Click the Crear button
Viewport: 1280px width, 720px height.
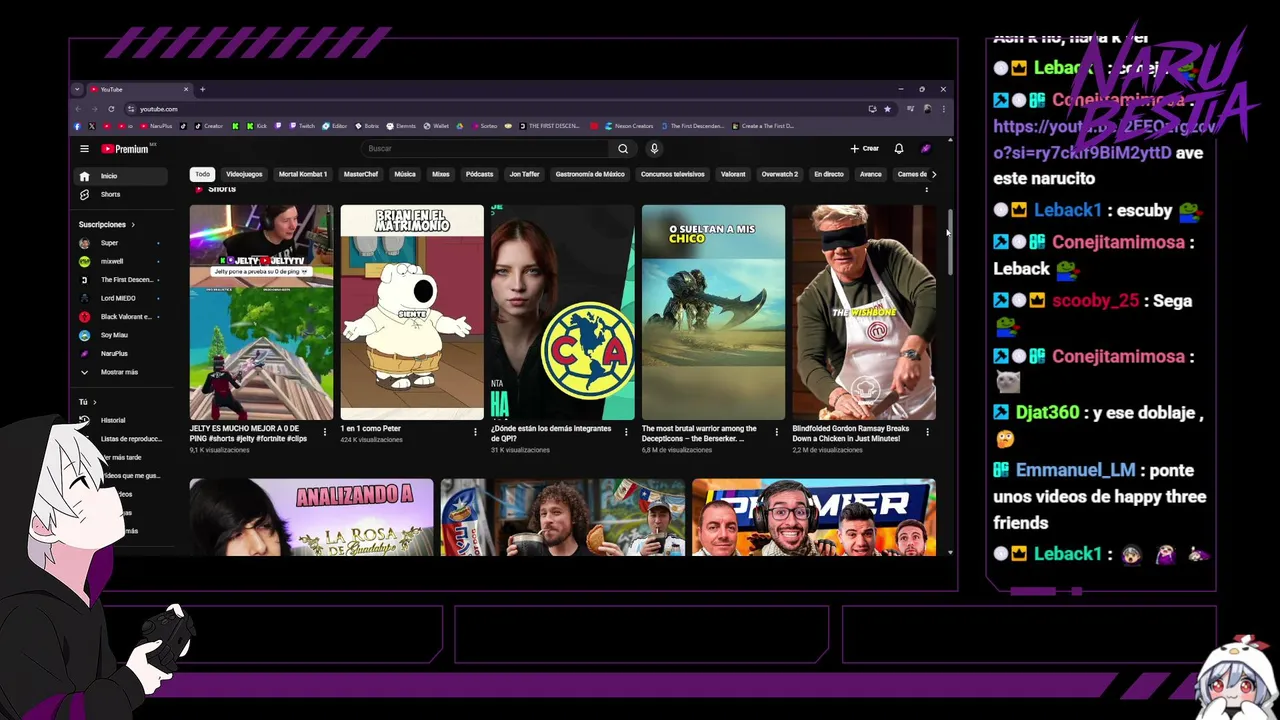[865, 149]
